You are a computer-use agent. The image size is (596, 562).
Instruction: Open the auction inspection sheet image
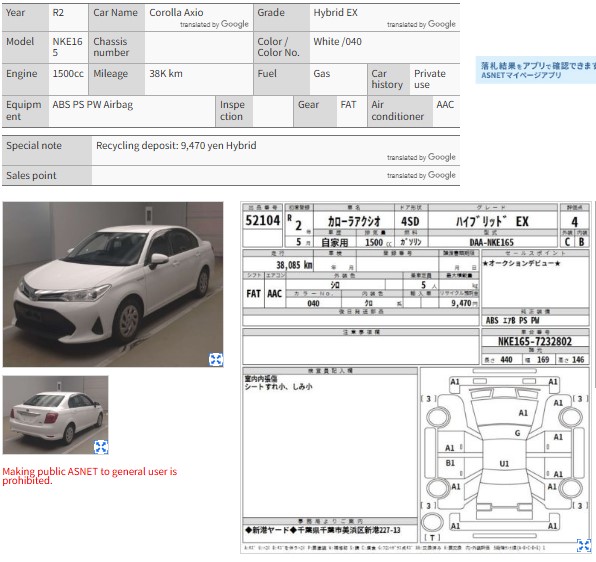416,378
